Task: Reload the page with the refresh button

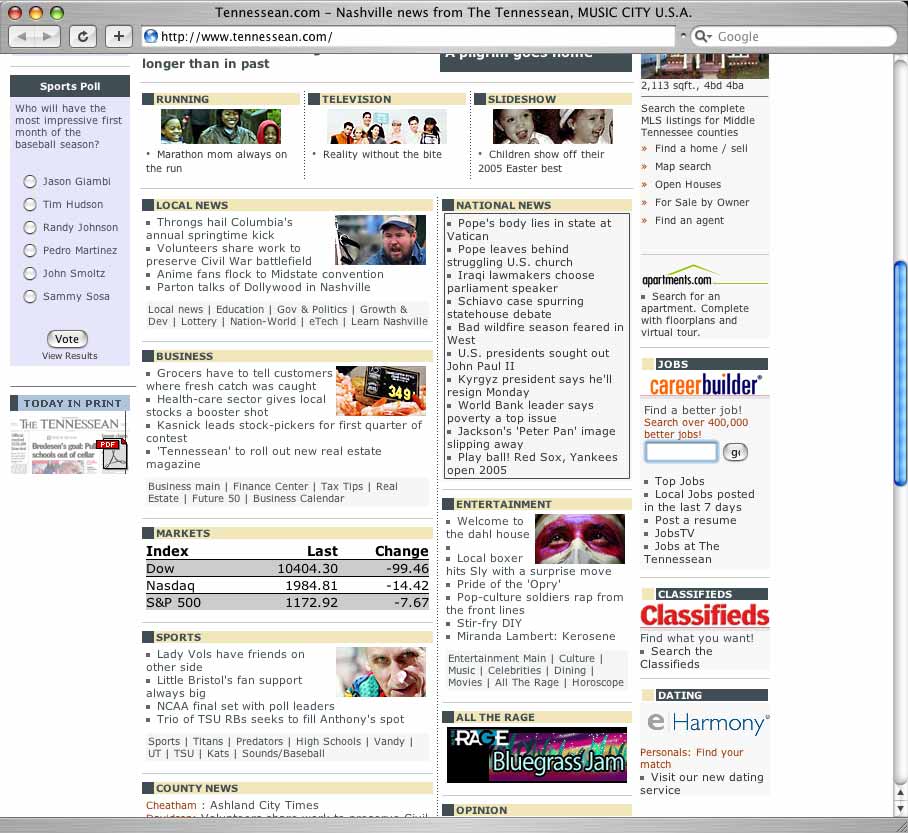Action: (x=83, y=36)
